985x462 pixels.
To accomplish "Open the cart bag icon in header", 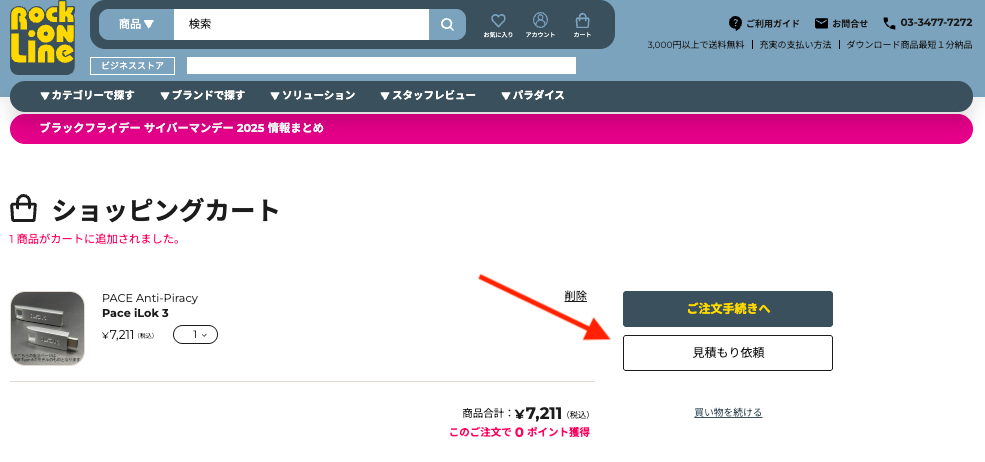I will [582, 22].
